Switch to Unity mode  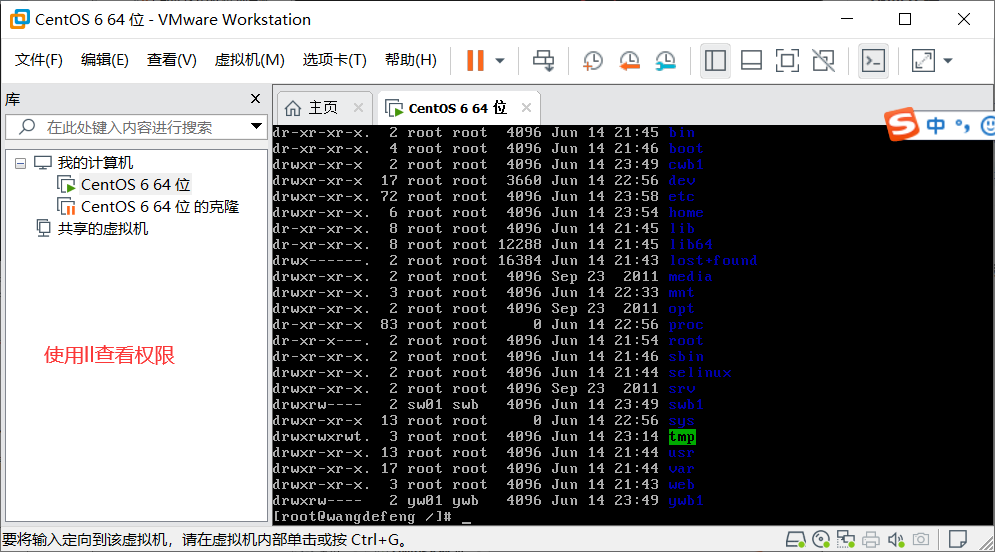click(x=824, y=61)
